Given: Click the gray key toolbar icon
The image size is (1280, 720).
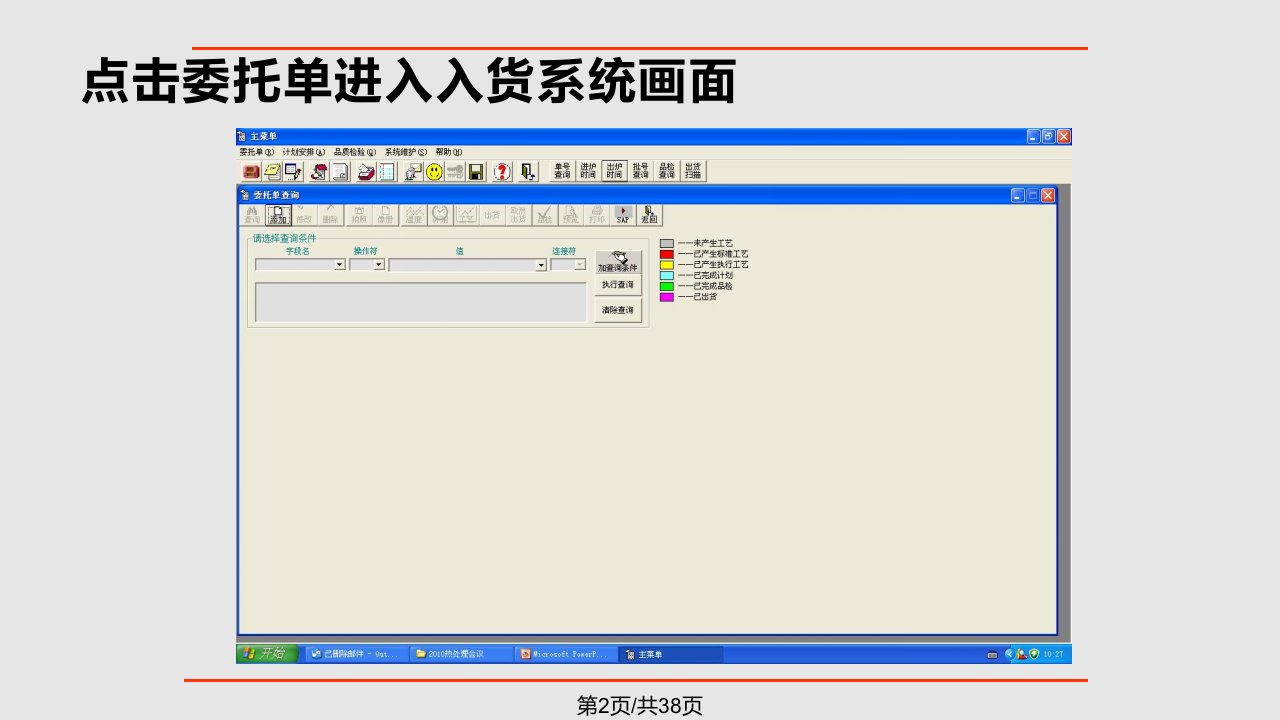Looking at the screenshot, I should click(x=455, y=172).
